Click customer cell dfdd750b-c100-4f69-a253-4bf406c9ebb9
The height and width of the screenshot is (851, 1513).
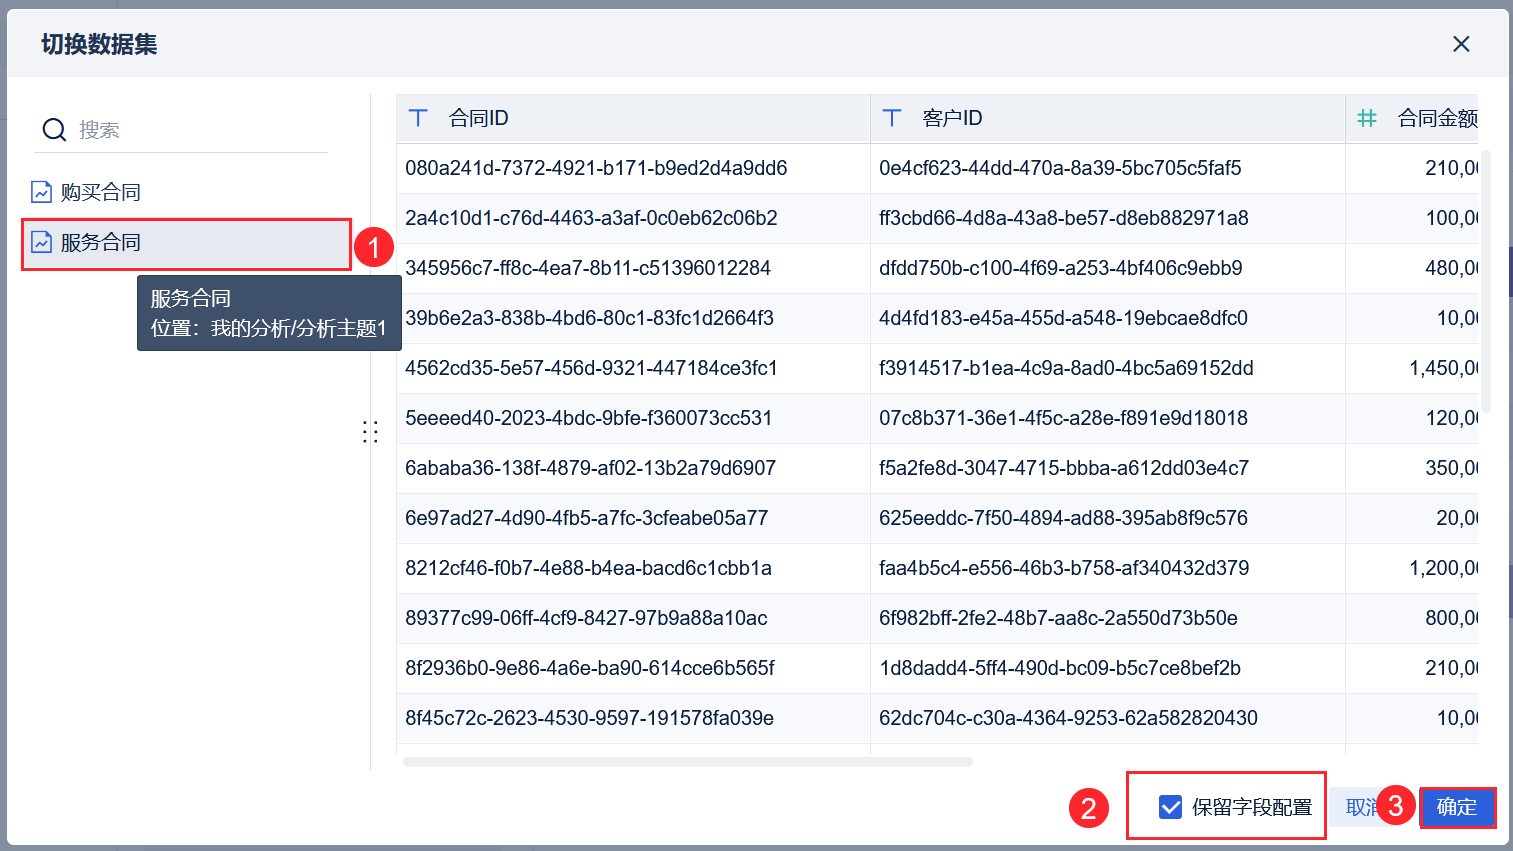pos(1108,268)
